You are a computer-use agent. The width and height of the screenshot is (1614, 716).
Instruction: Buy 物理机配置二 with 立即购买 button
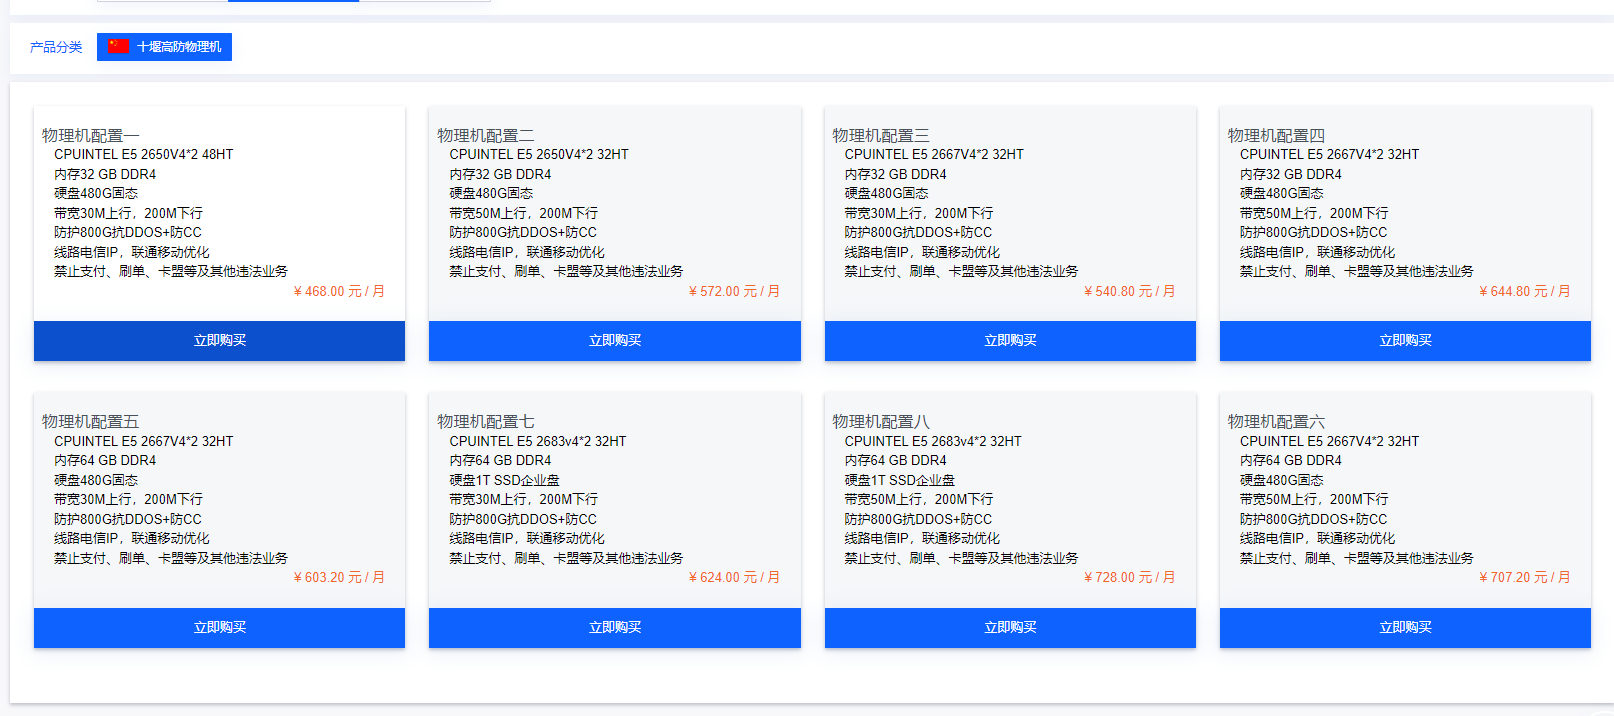[615, 341]
